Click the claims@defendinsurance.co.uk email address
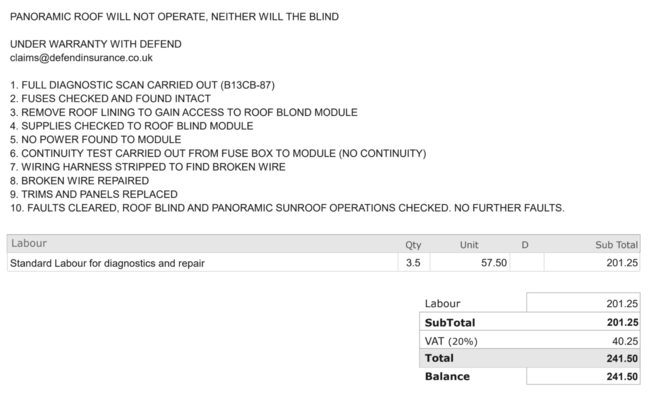The width and height of the screenshot is (655, 399). (x=81, y=58)
